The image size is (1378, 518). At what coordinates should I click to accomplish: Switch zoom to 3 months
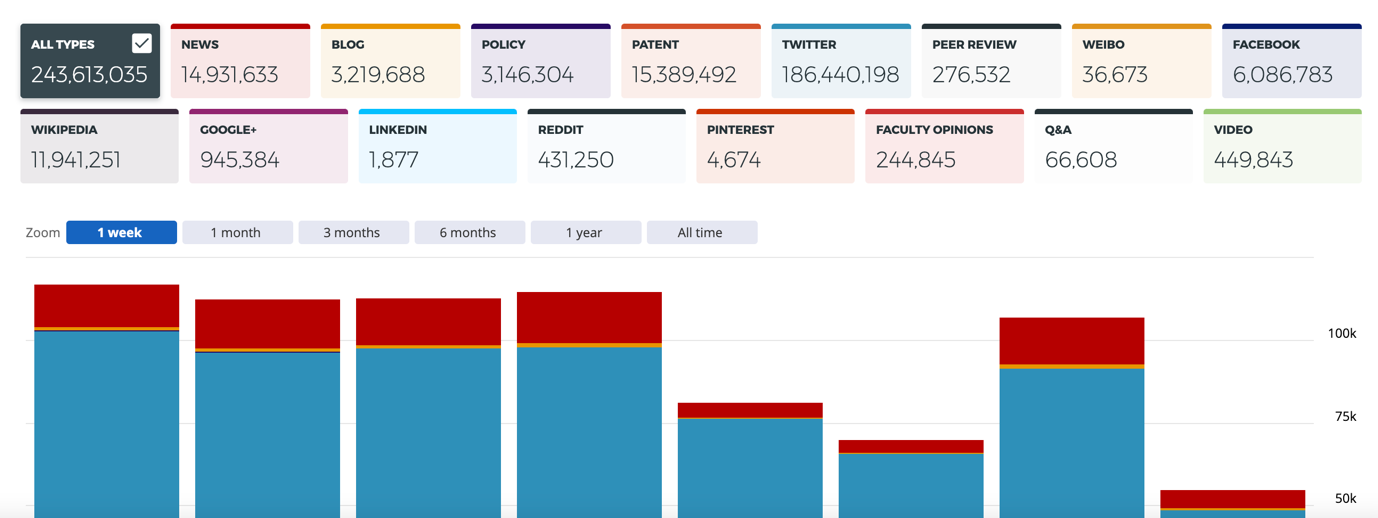pos(353,233)
